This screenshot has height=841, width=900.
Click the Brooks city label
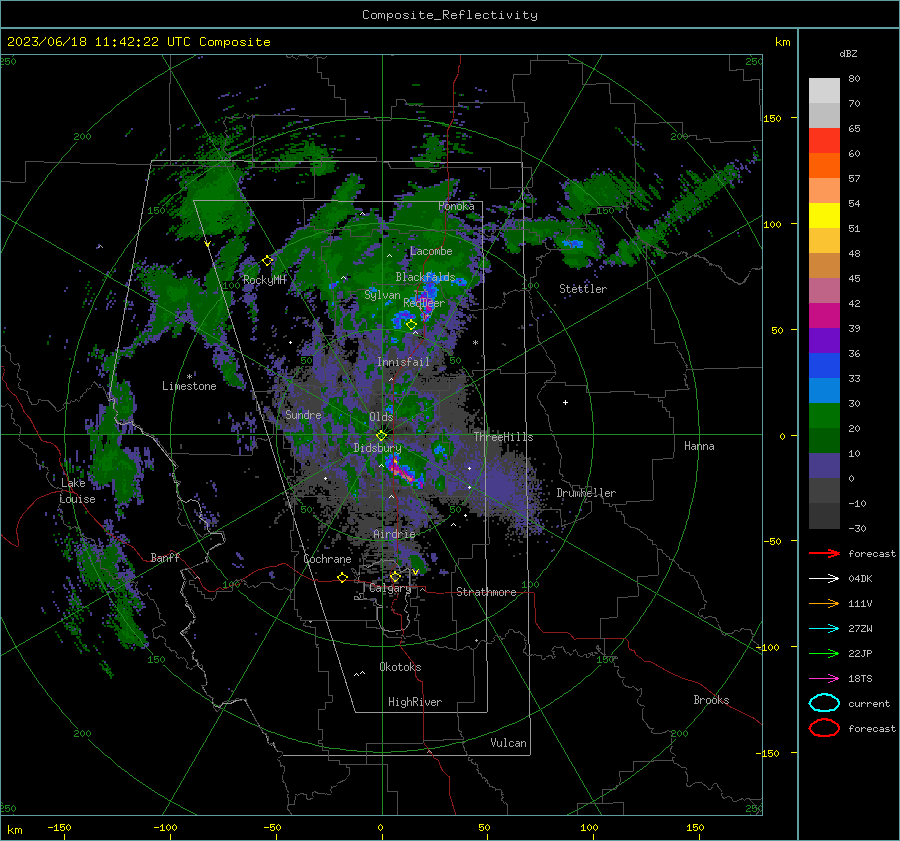(x=711, y=700)
